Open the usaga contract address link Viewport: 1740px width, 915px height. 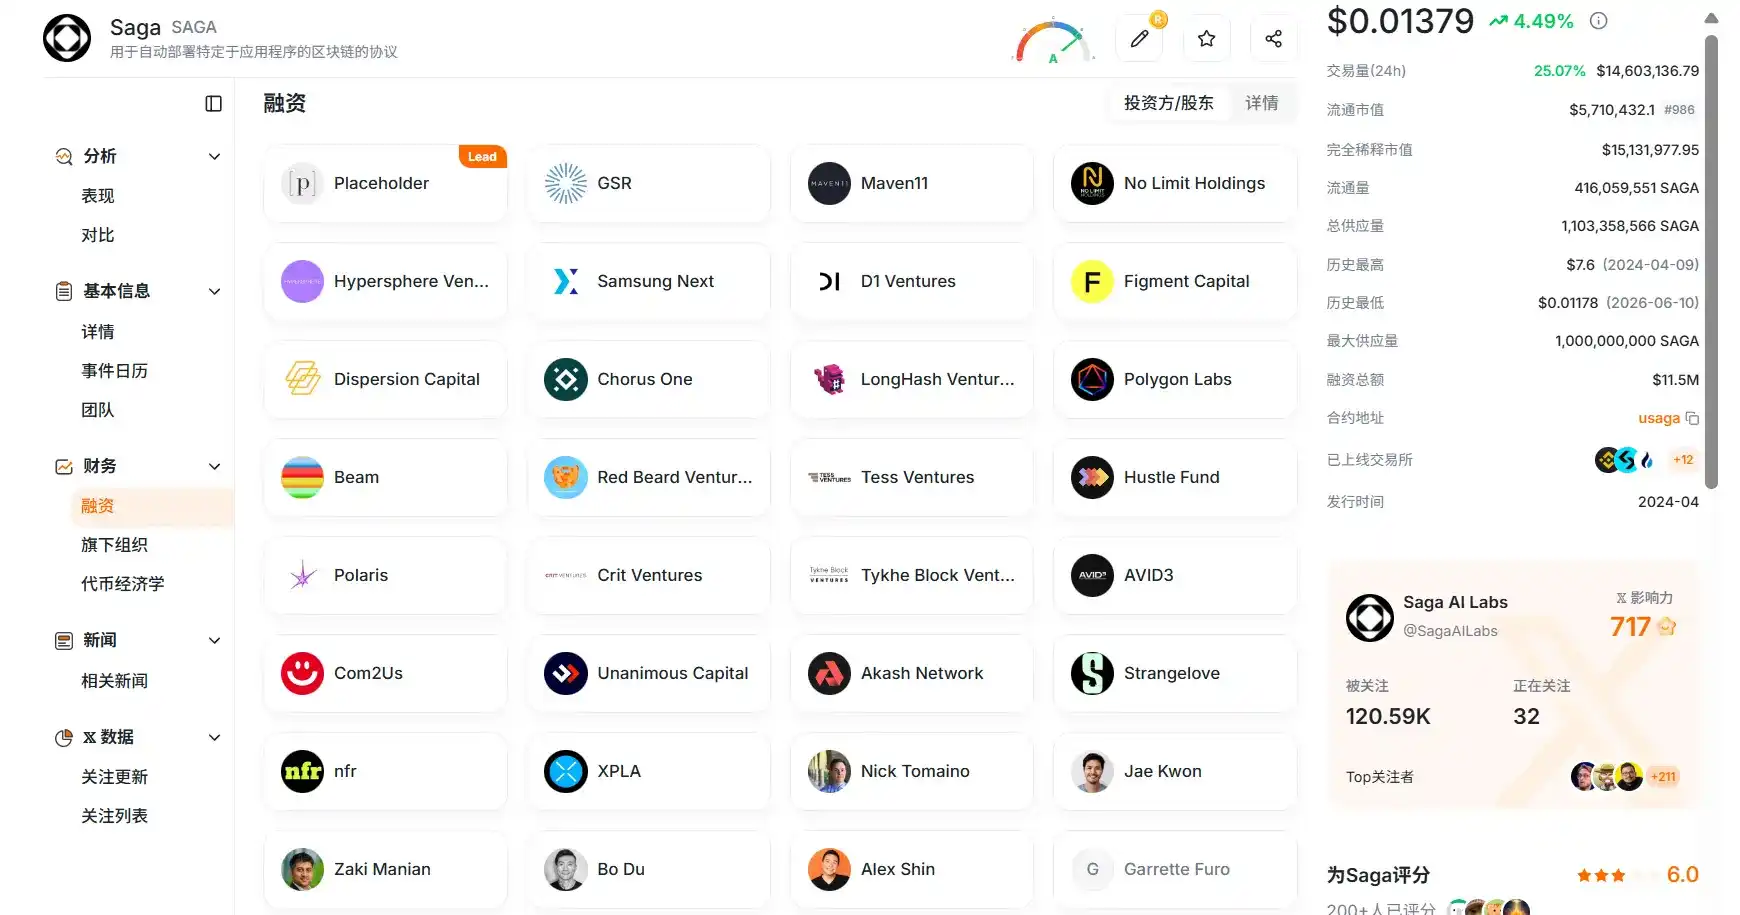pyautogui.click(x=1658, y=418)
